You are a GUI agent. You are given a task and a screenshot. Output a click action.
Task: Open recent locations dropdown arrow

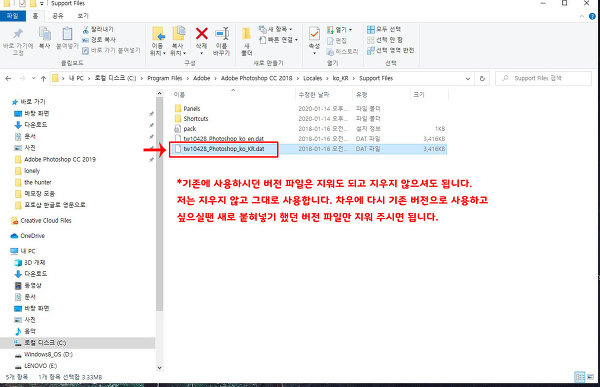click(x=33, y=78)
